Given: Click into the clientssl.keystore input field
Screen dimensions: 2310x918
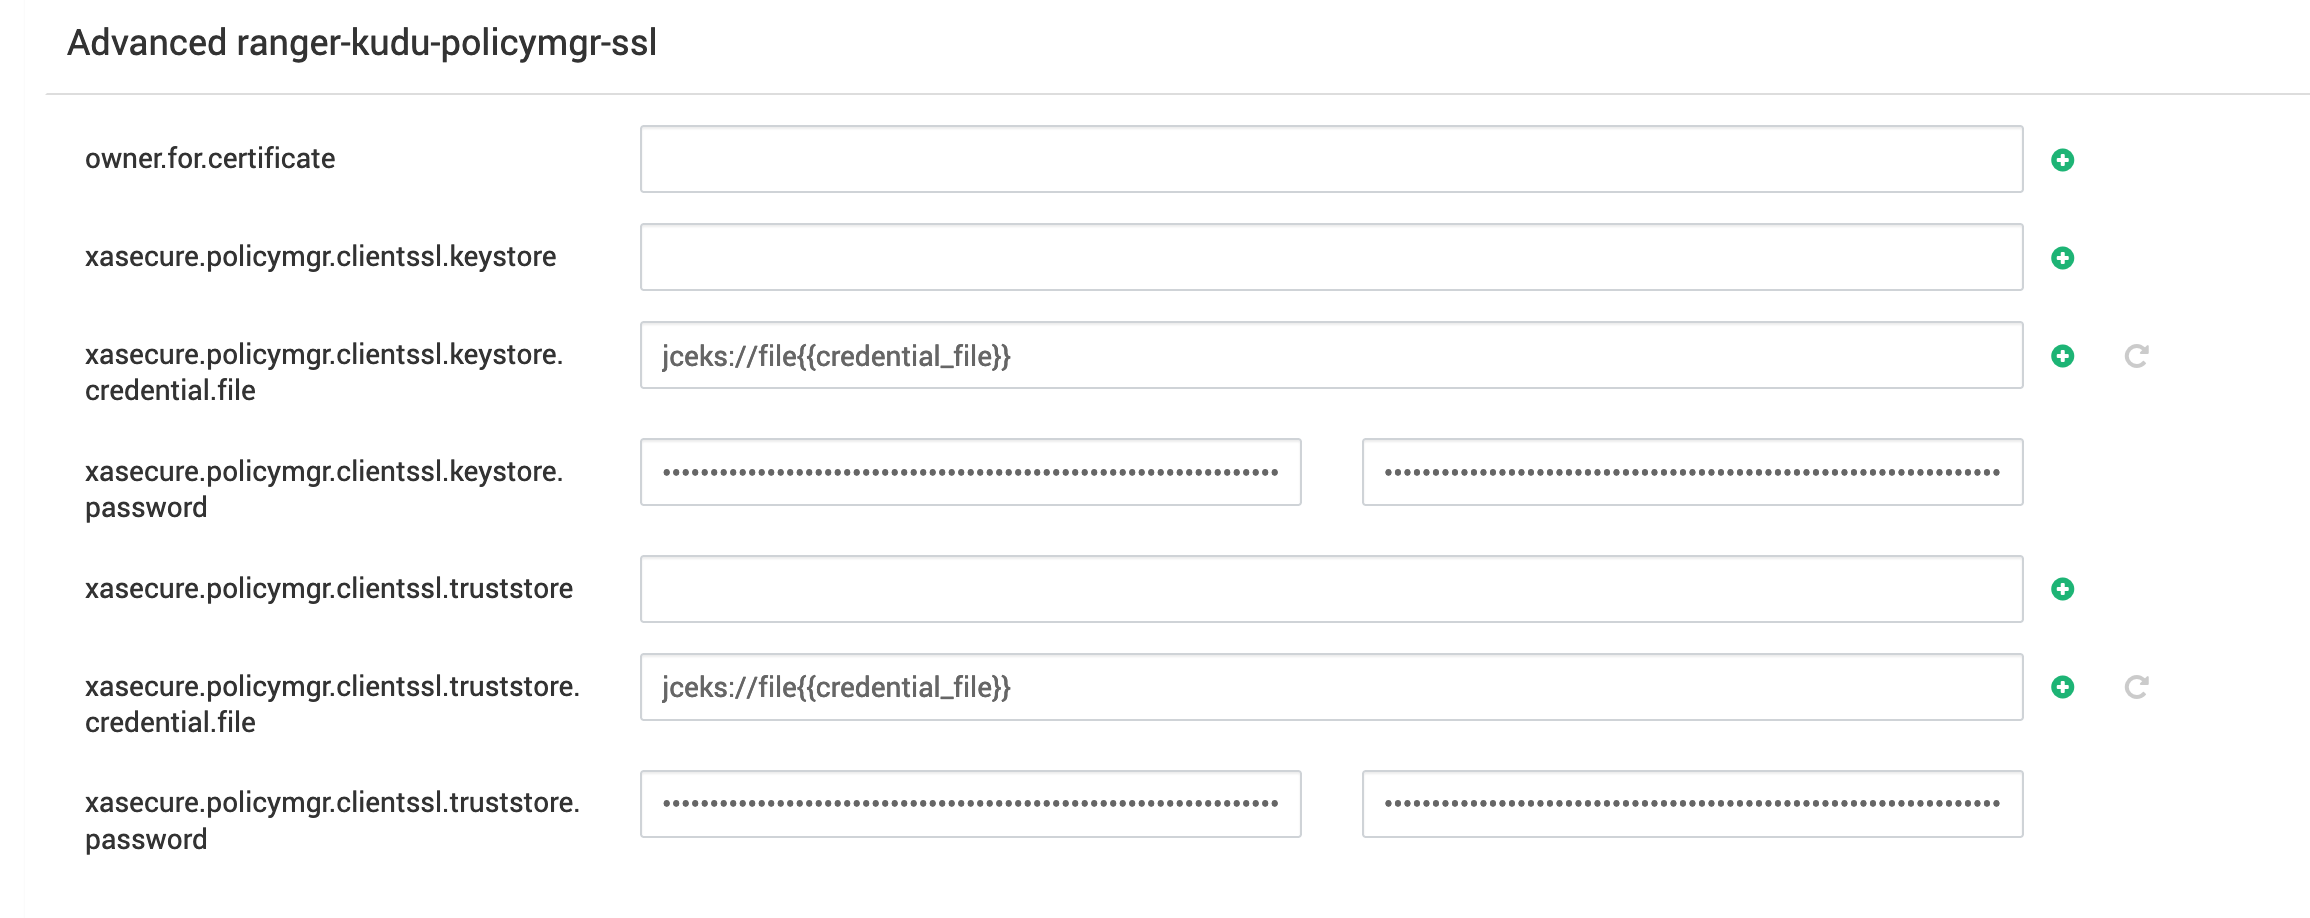Looking at the screenshot, I should click(x=1331, y=257).
